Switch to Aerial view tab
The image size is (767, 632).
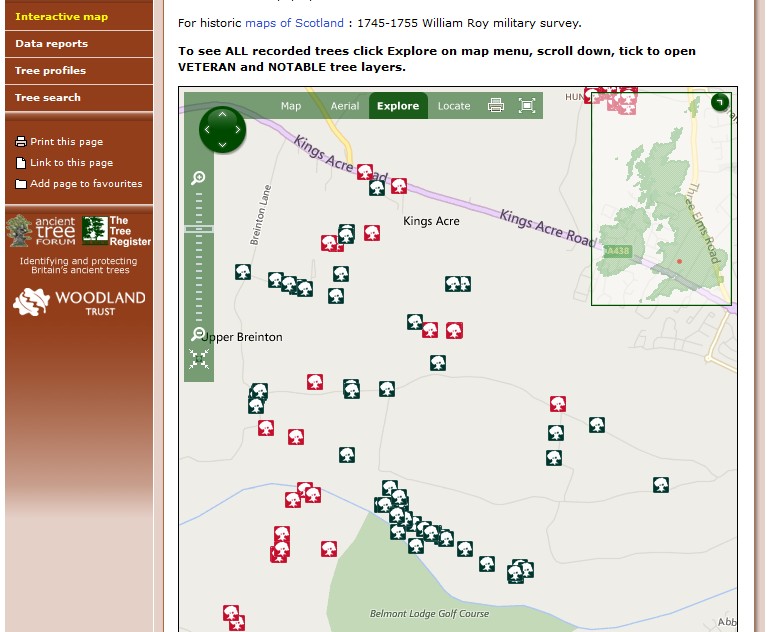click(x=344, y=106)
